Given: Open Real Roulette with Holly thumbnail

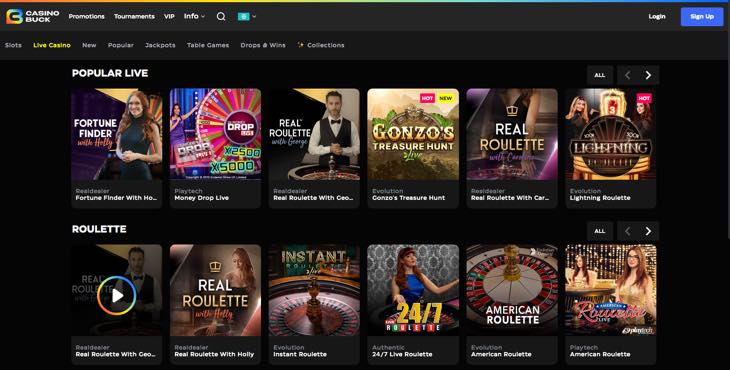Looking at the screenshot, I should [216, 290].
